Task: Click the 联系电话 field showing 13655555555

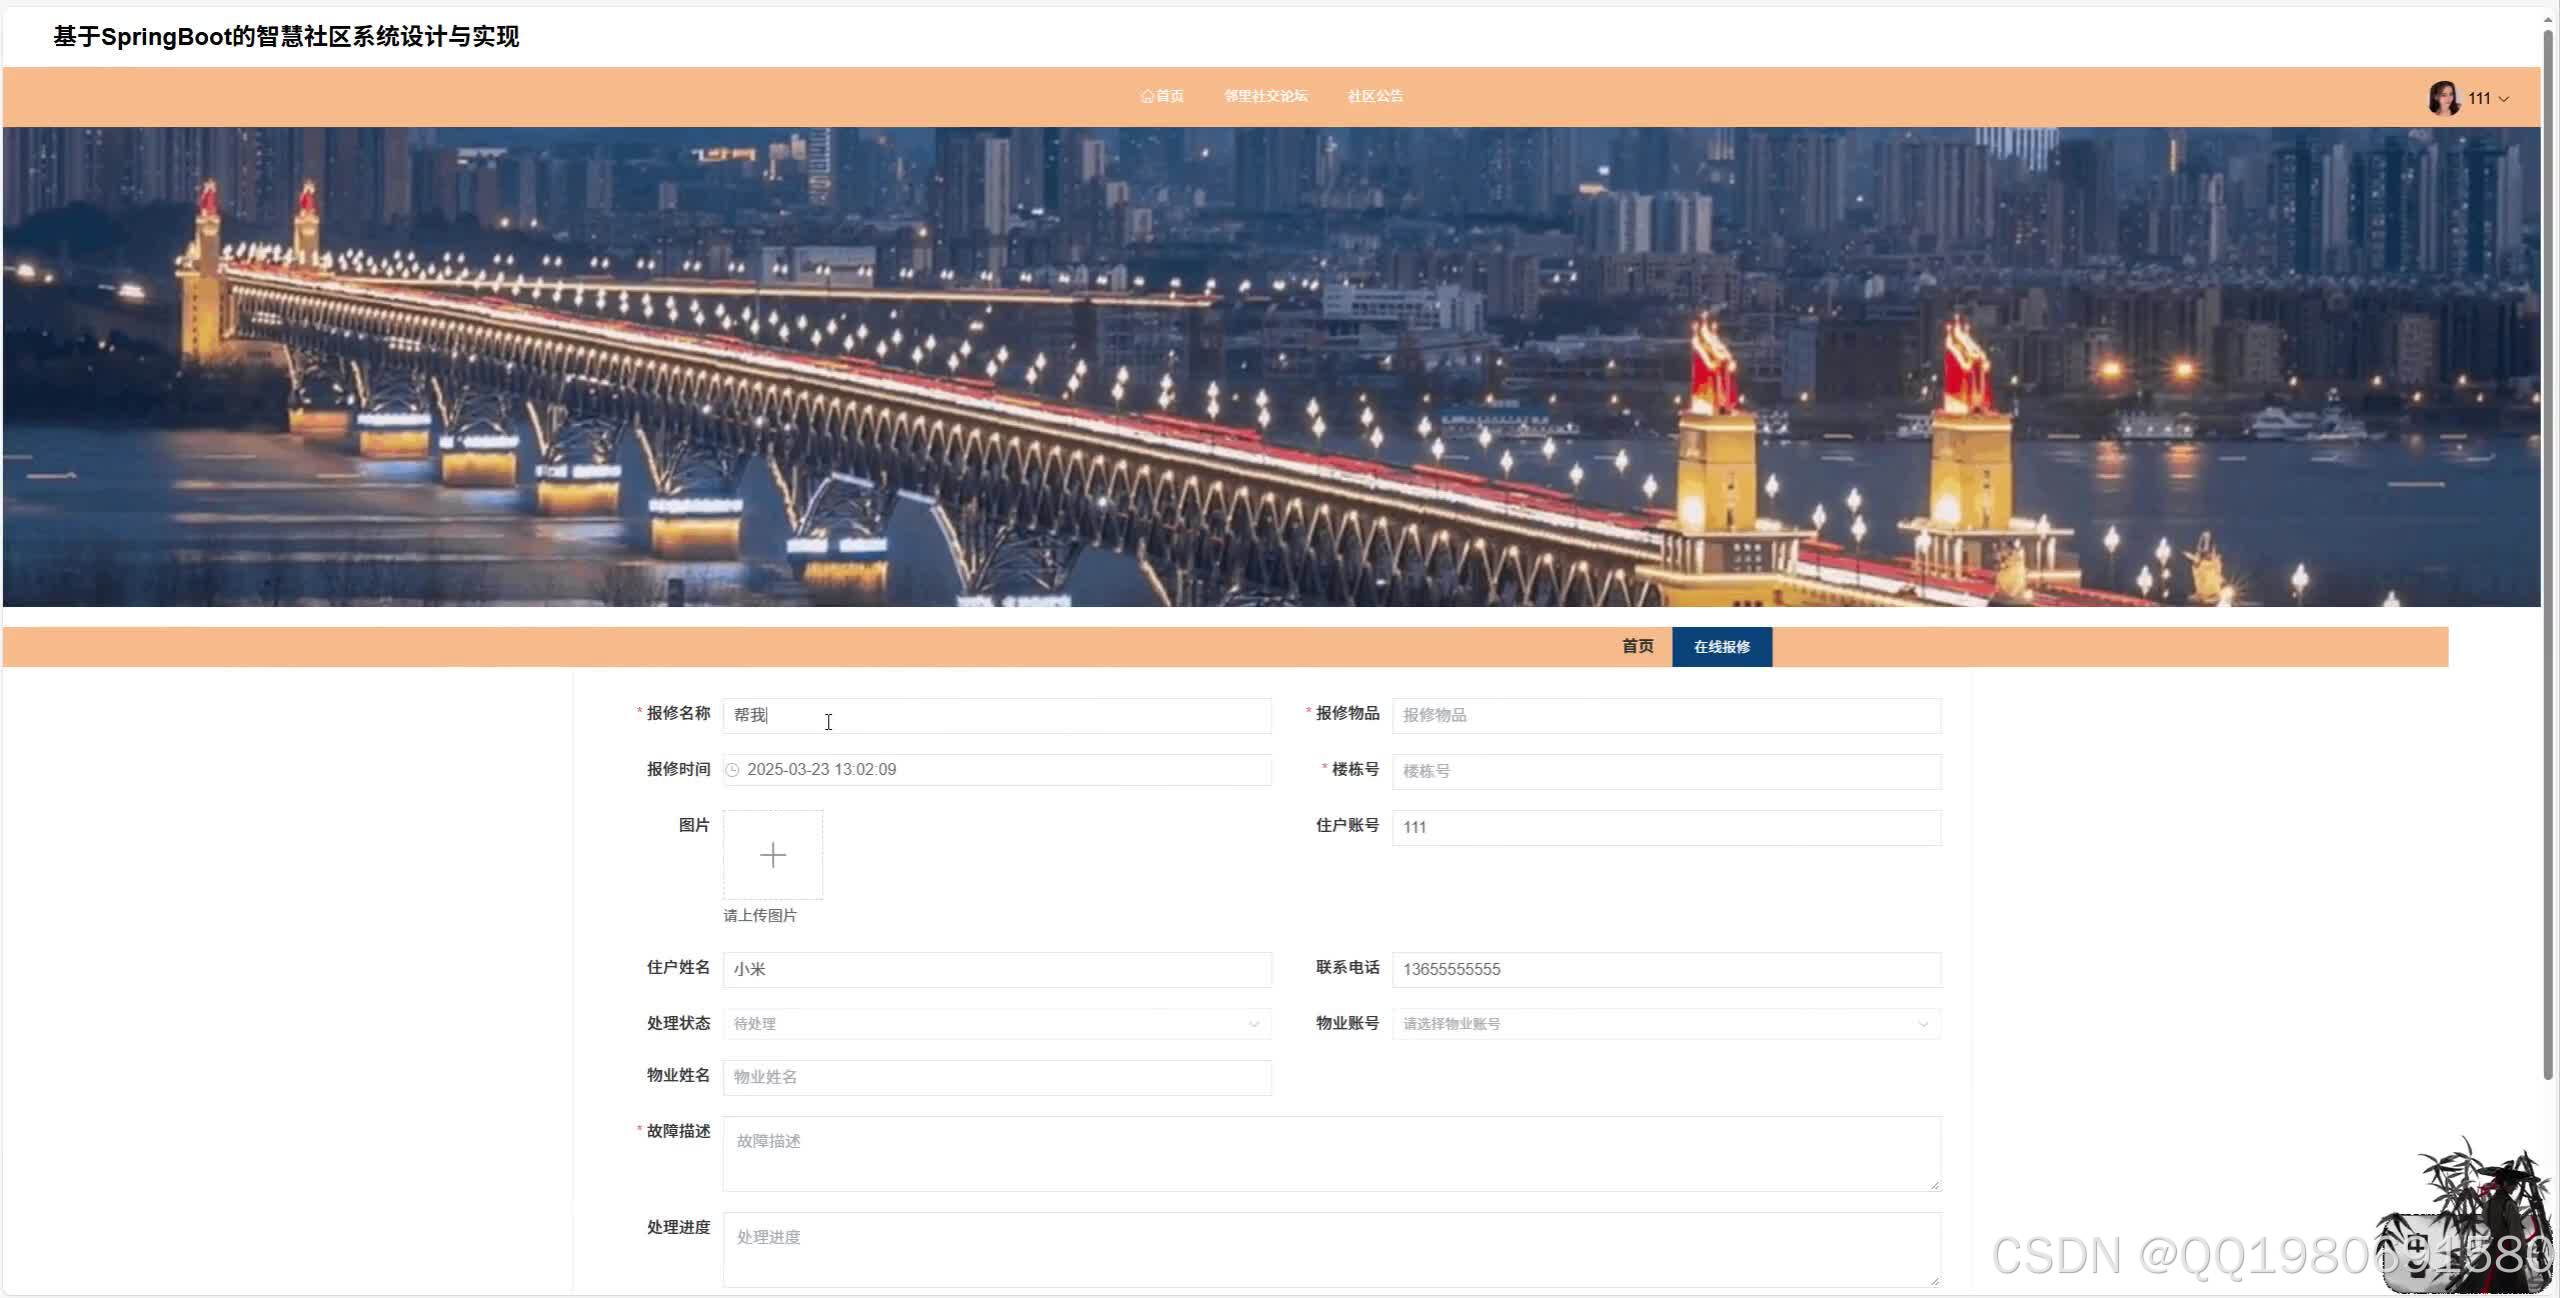Action: 1665,969
